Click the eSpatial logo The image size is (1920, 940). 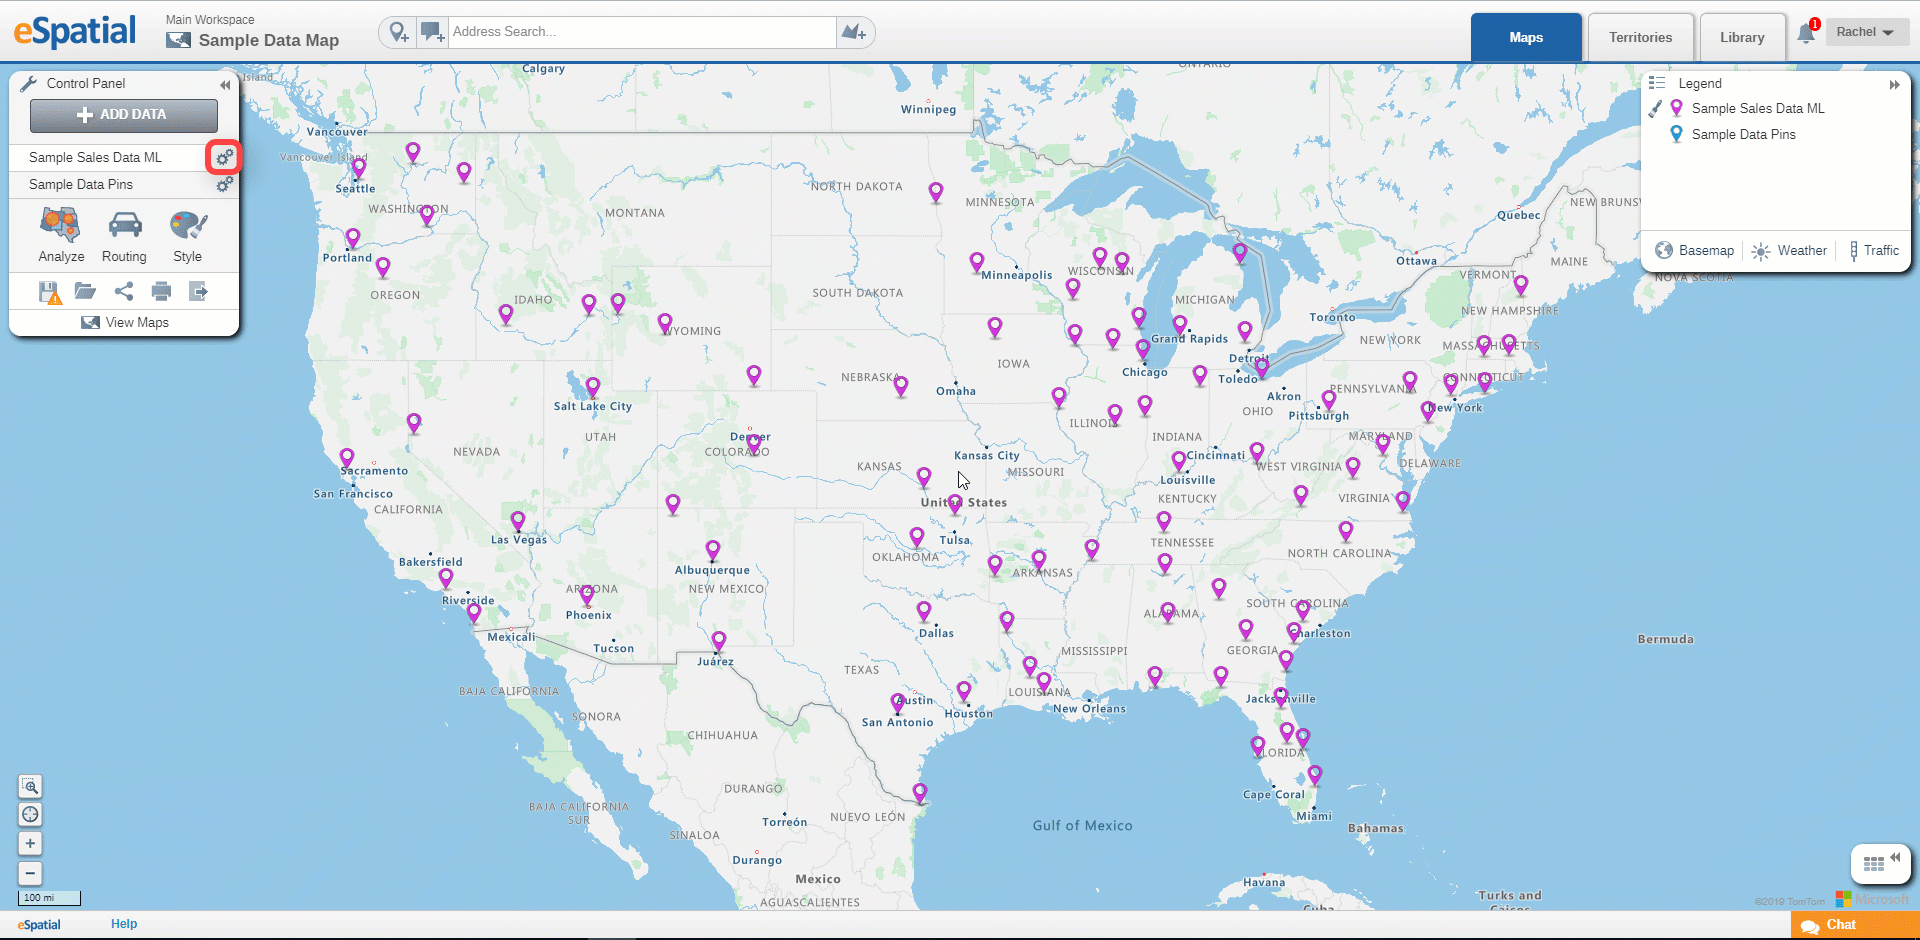coord(75,32)
